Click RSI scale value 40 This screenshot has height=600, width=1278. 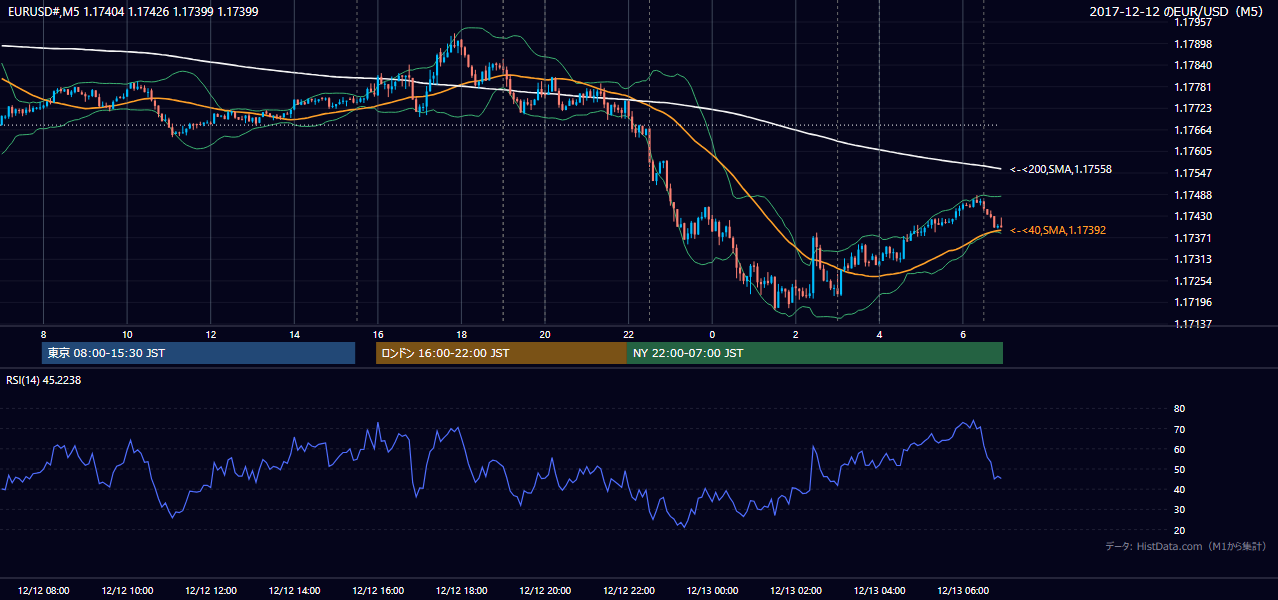click(x=1180, y=489)
